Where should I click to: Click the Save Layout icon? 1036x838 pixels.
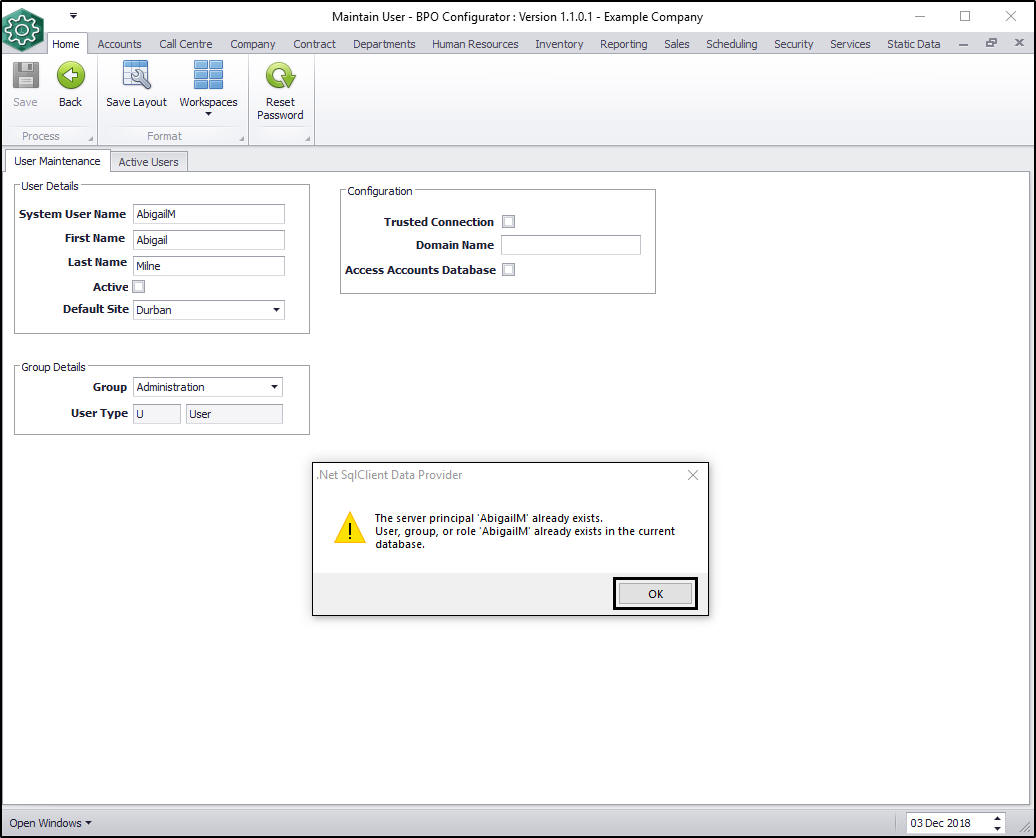(136, 75)
